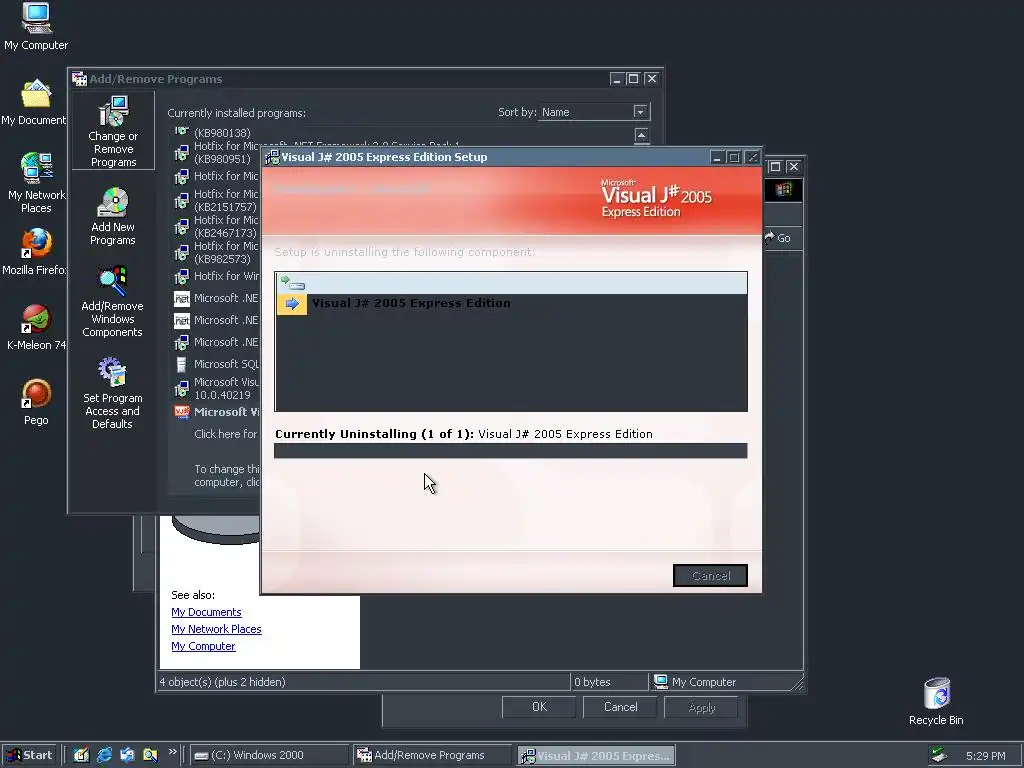This screenshot has width=1024, height=768.
Task: Click the uninstall progress bar
Action: pos(511,451)
